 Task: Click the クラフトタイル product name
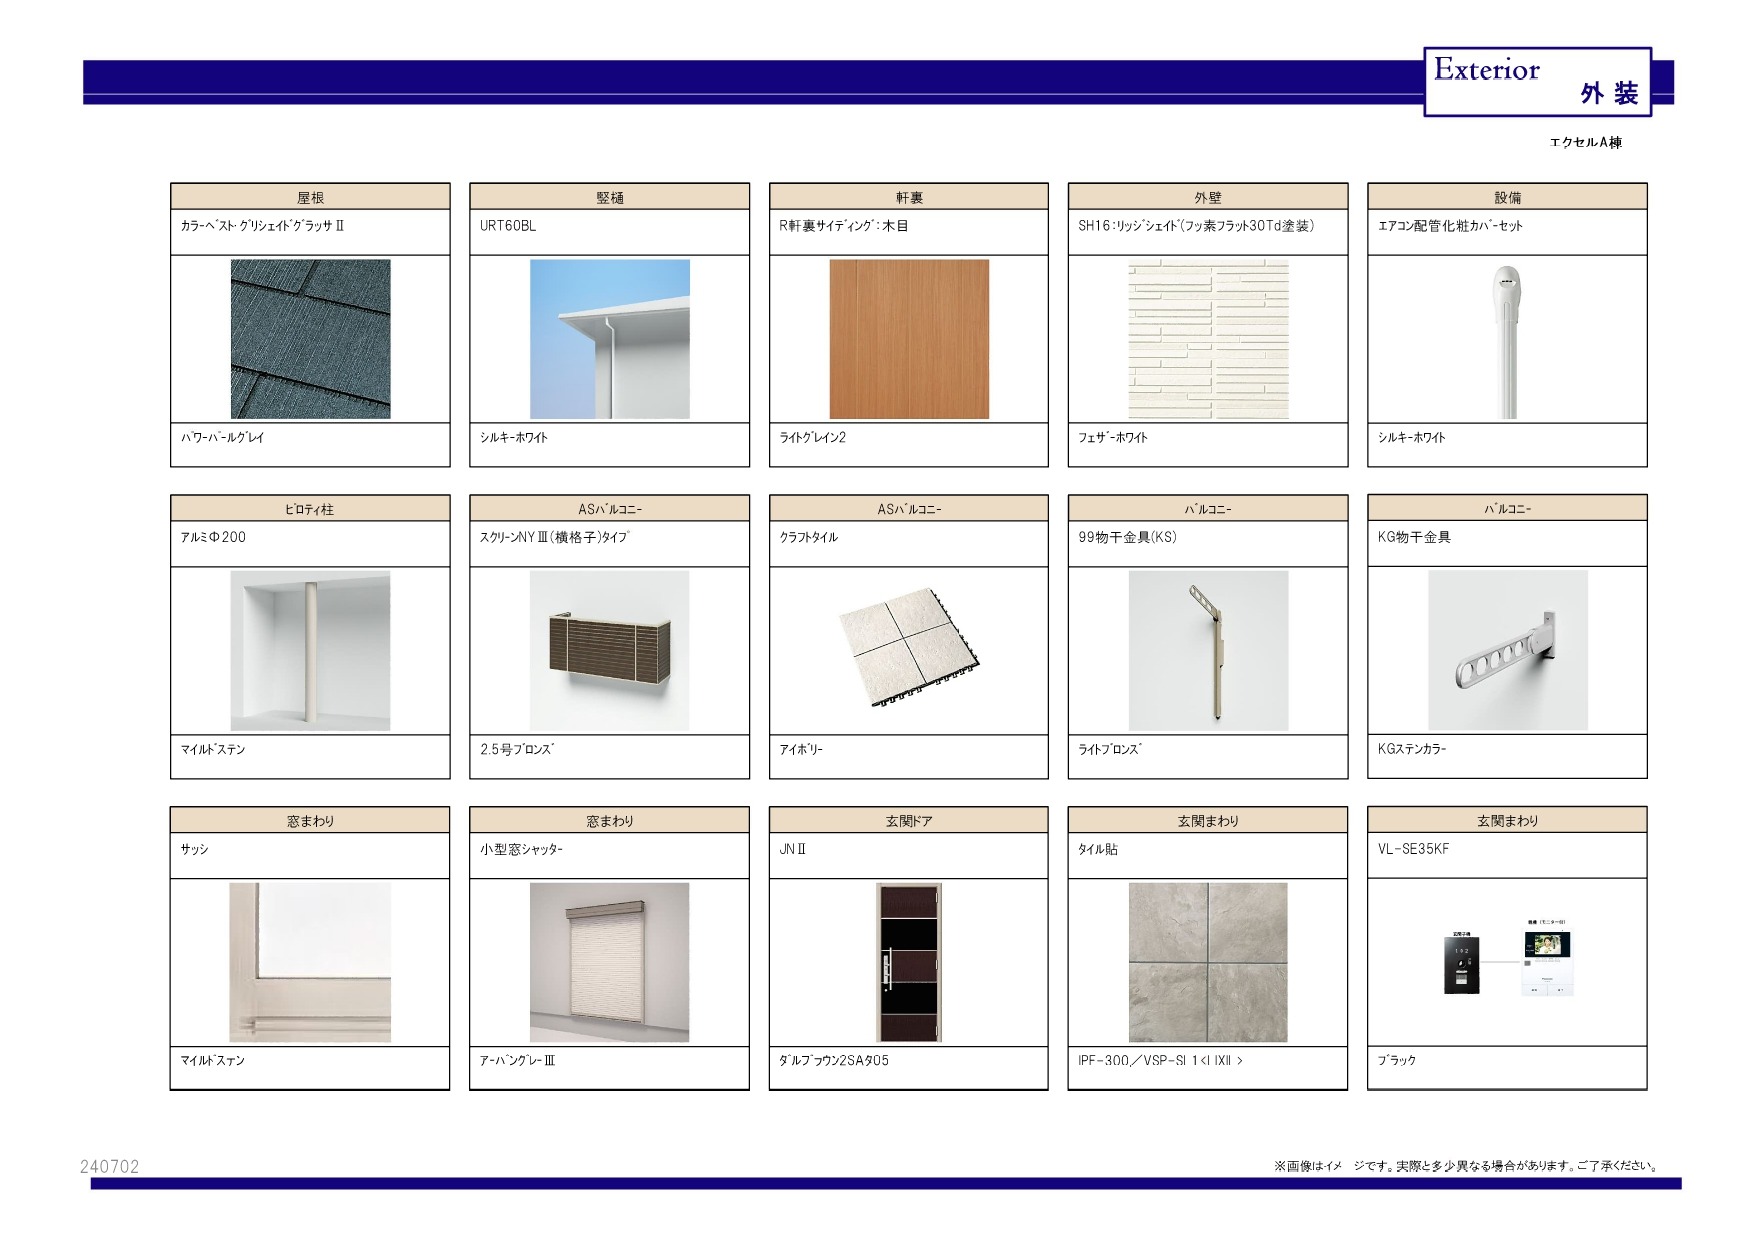point(809,537)
